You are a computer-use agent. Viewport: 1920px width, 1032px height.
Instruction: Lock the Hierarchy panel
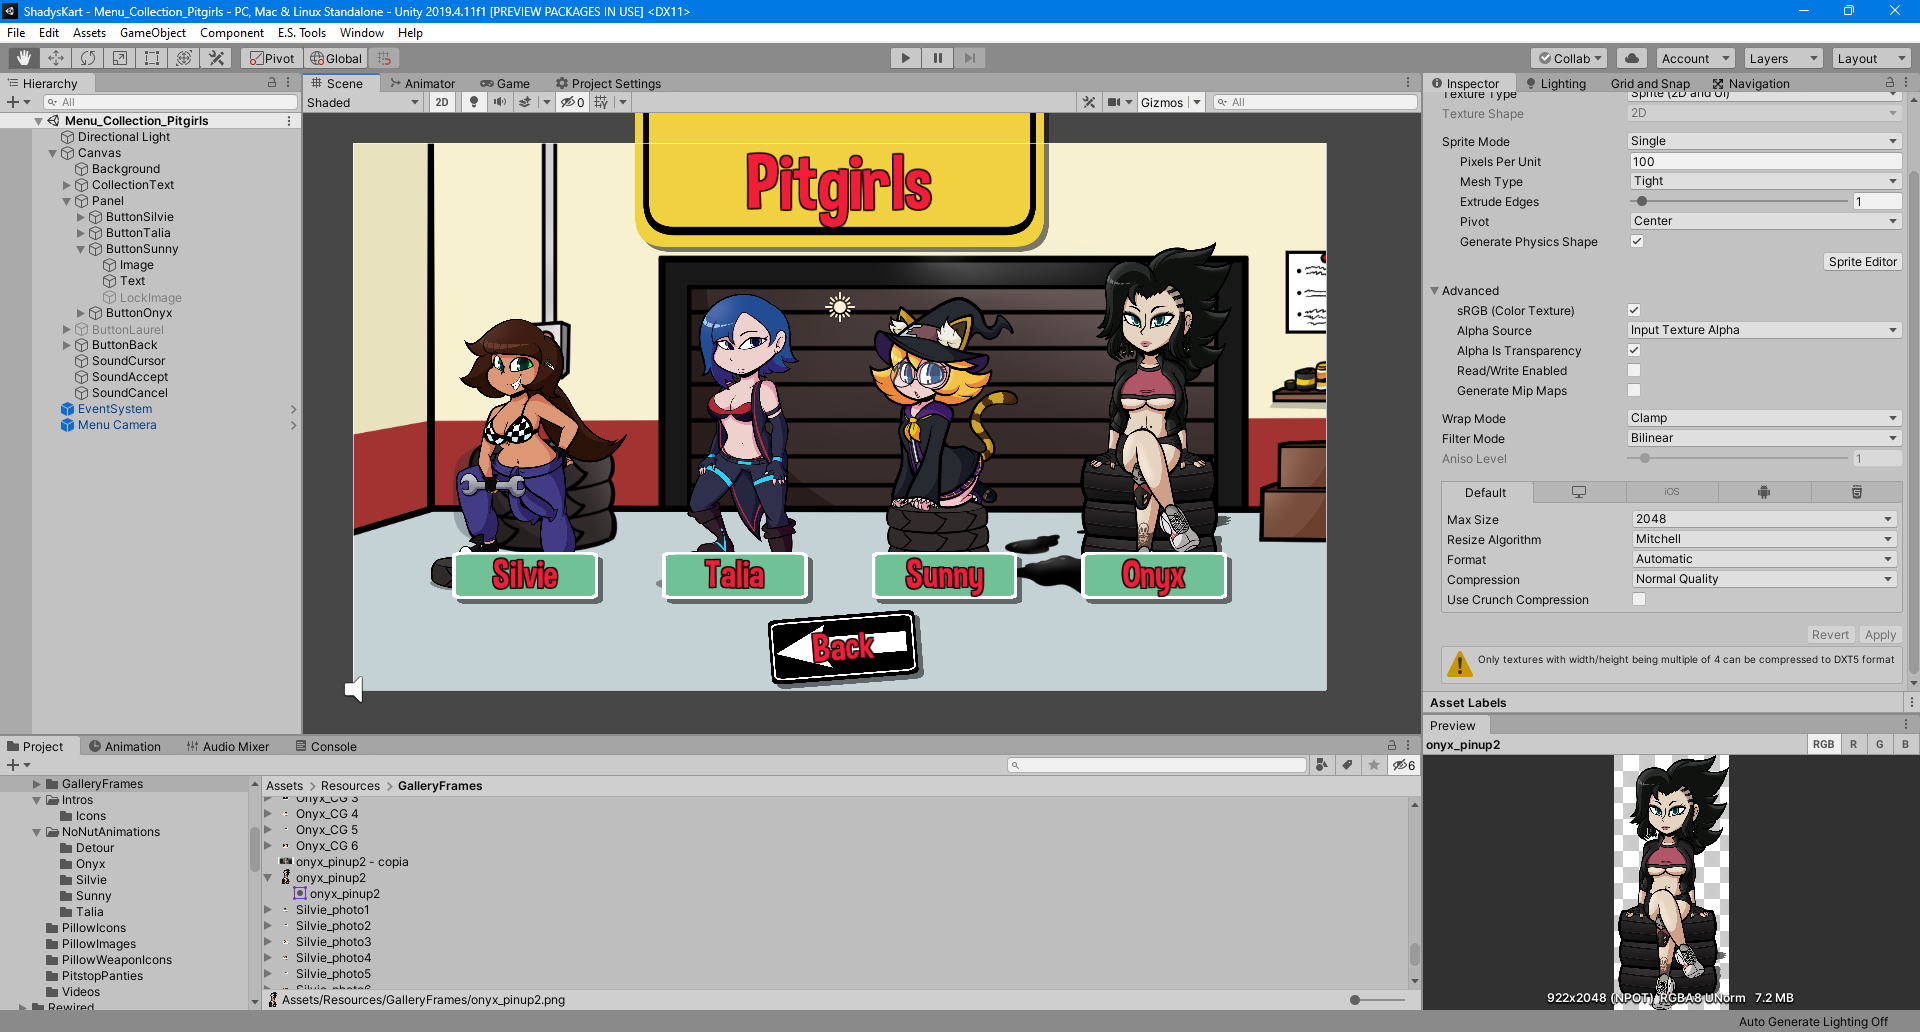pyautogui.click(x=272, y=83)
